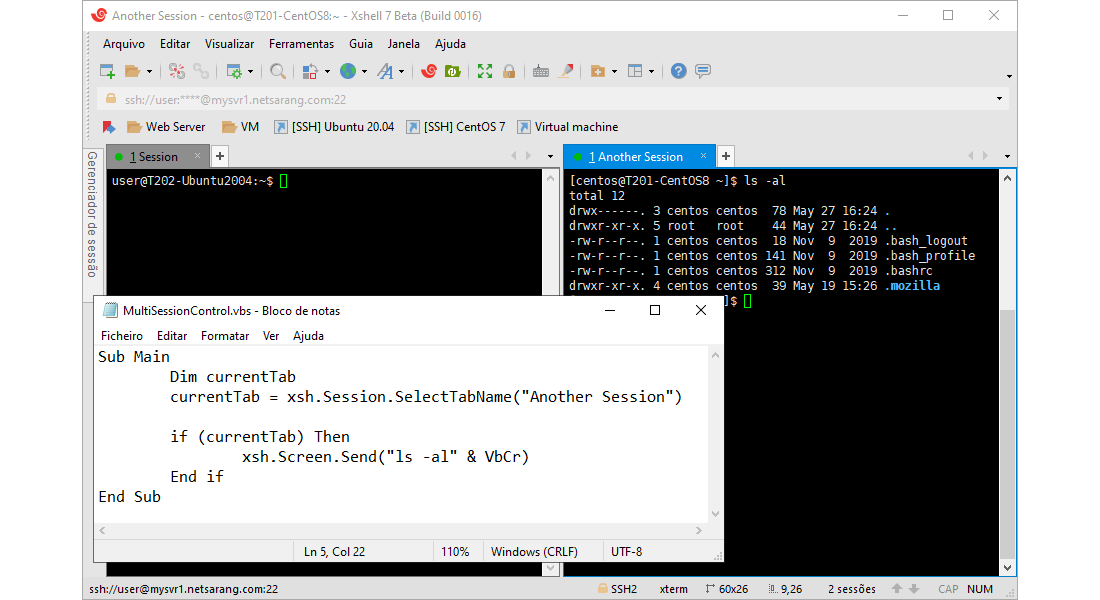Screen dimensions: 1100x600
Task: Launch Xftp from the green toolbar icon
Action: 452,71
